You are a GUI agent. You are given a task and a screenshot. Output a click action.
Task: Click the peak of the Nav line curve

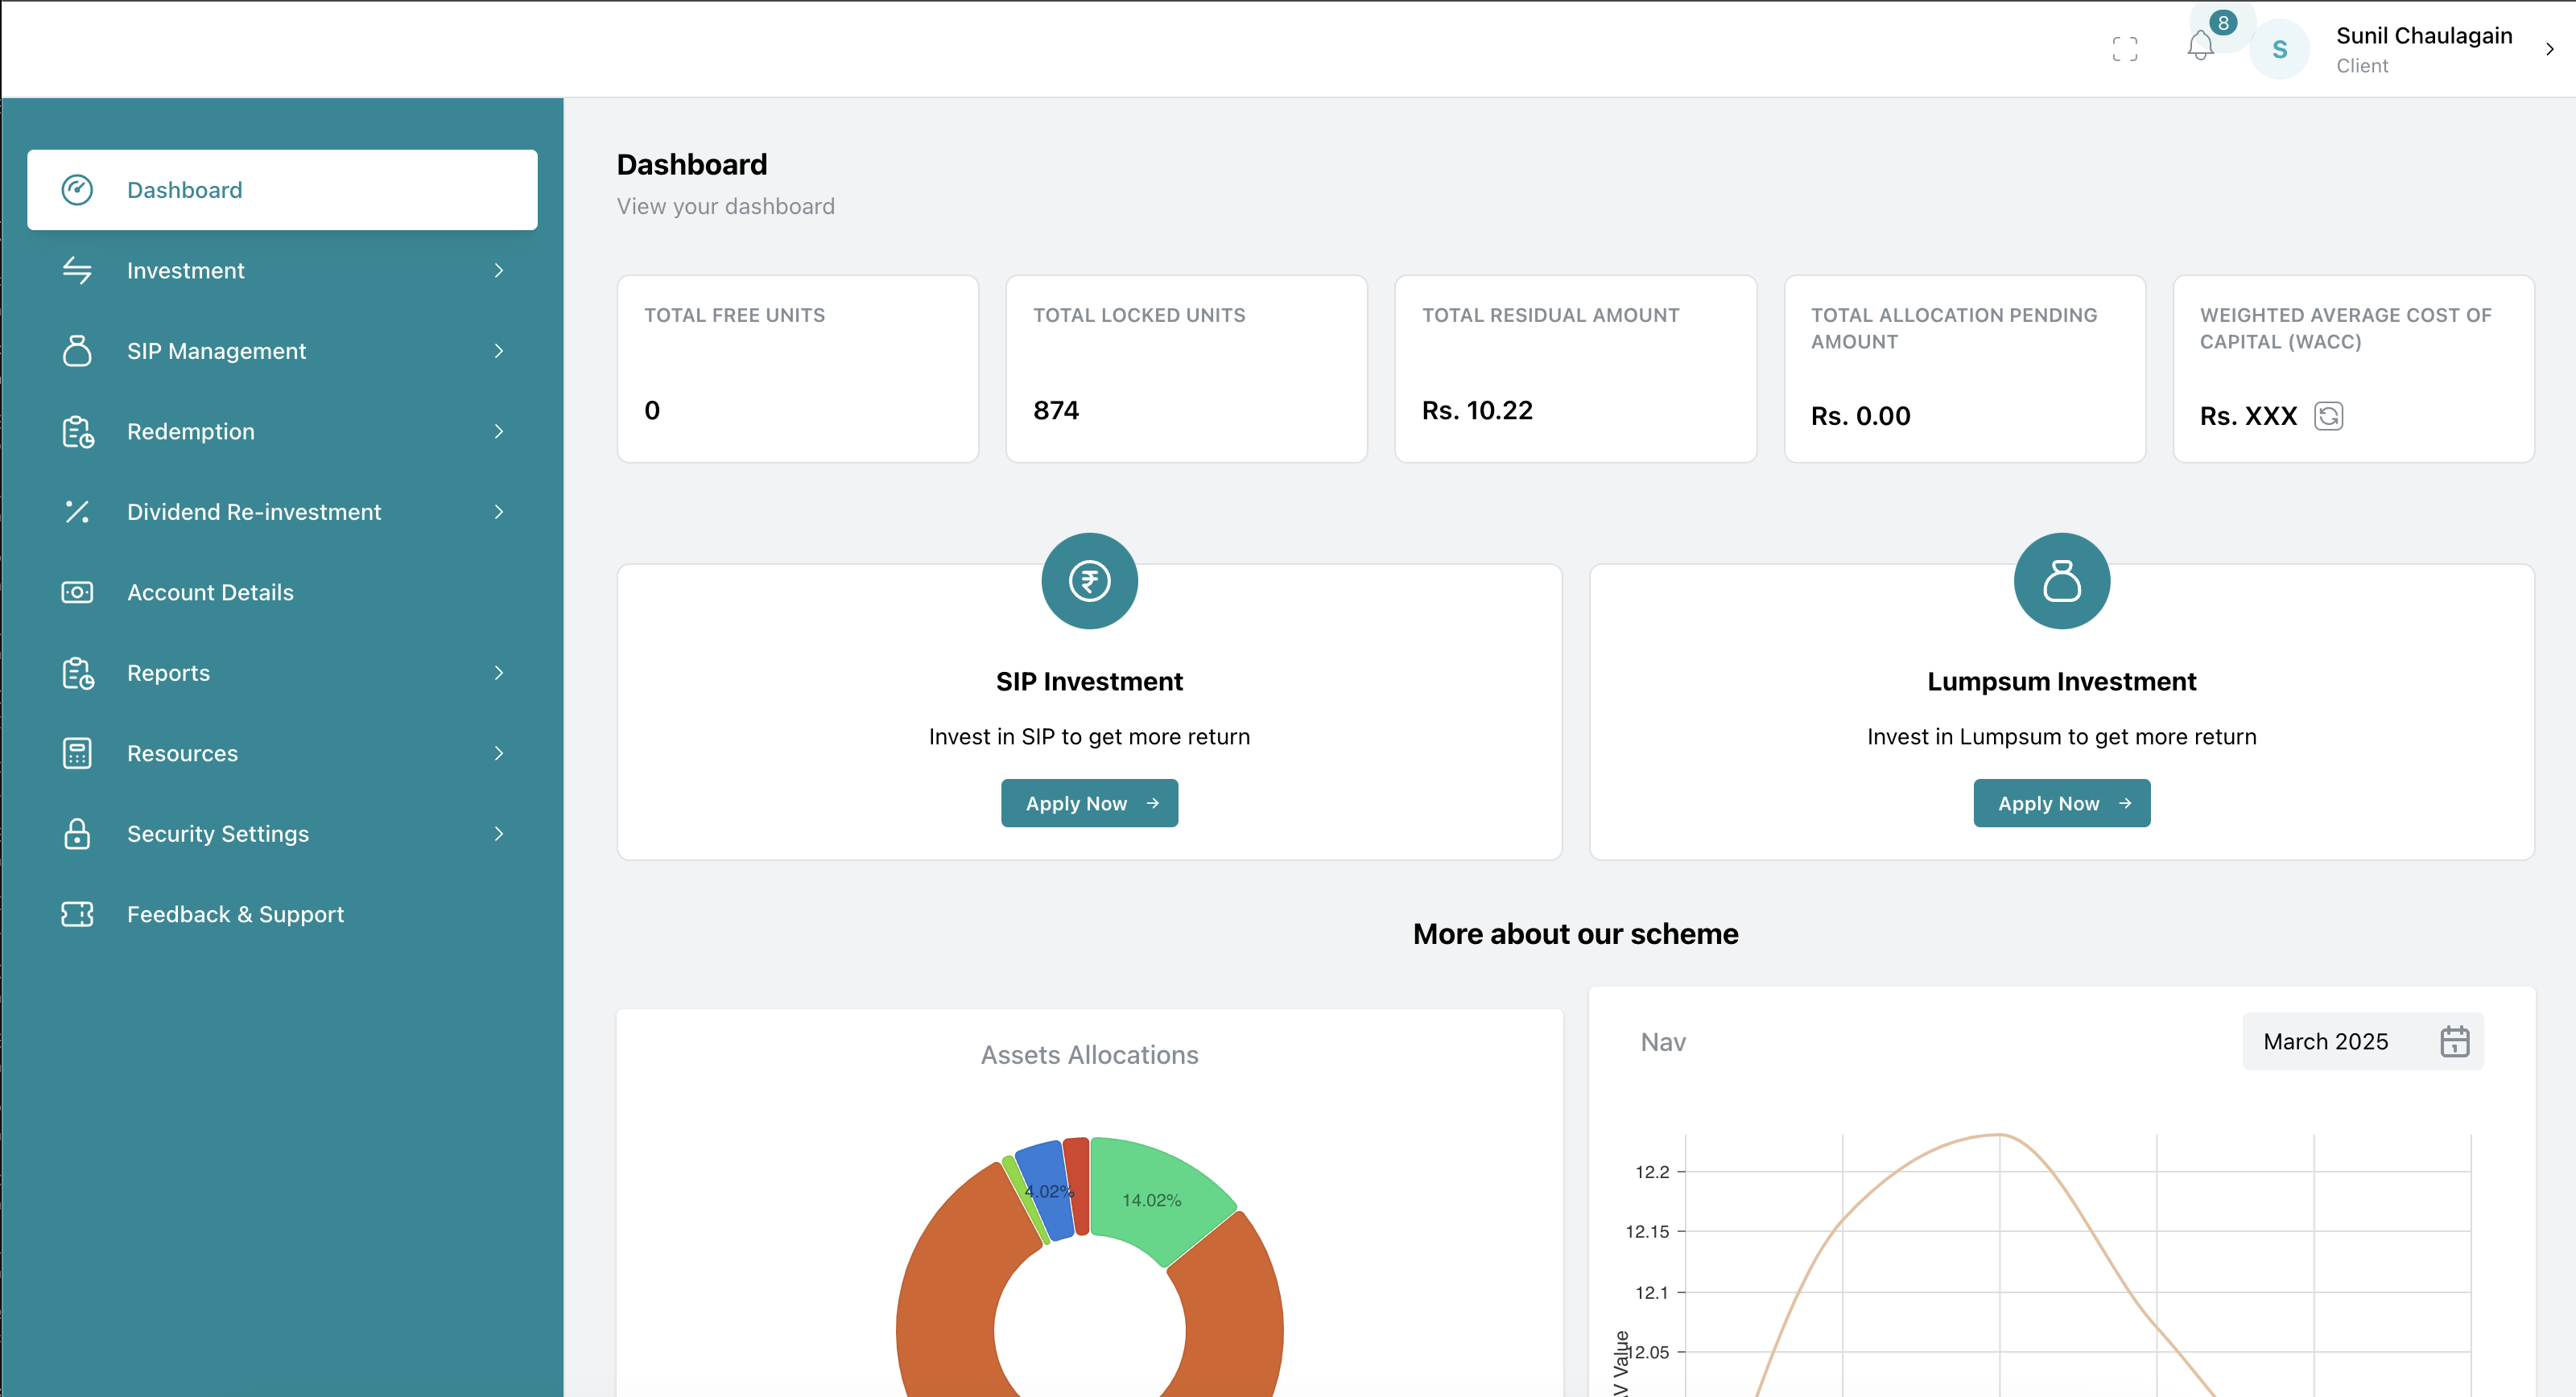(x=1999, y=1135)
